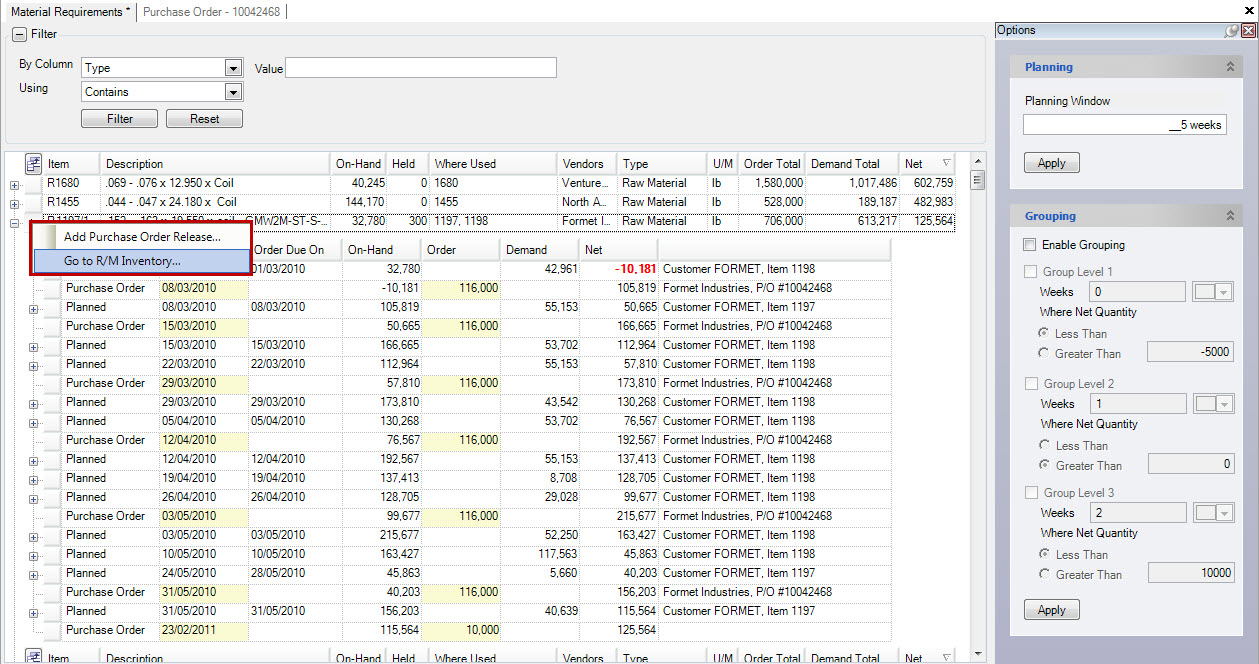Choose Go to R/M Inventory menu item
The height and width of the screenshot is (664, 1259).
click(x=122, y=261)
